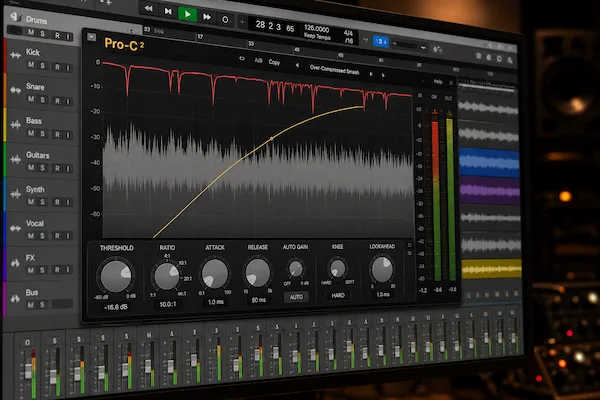Click the Ratio knob

[x=166, y=276]
